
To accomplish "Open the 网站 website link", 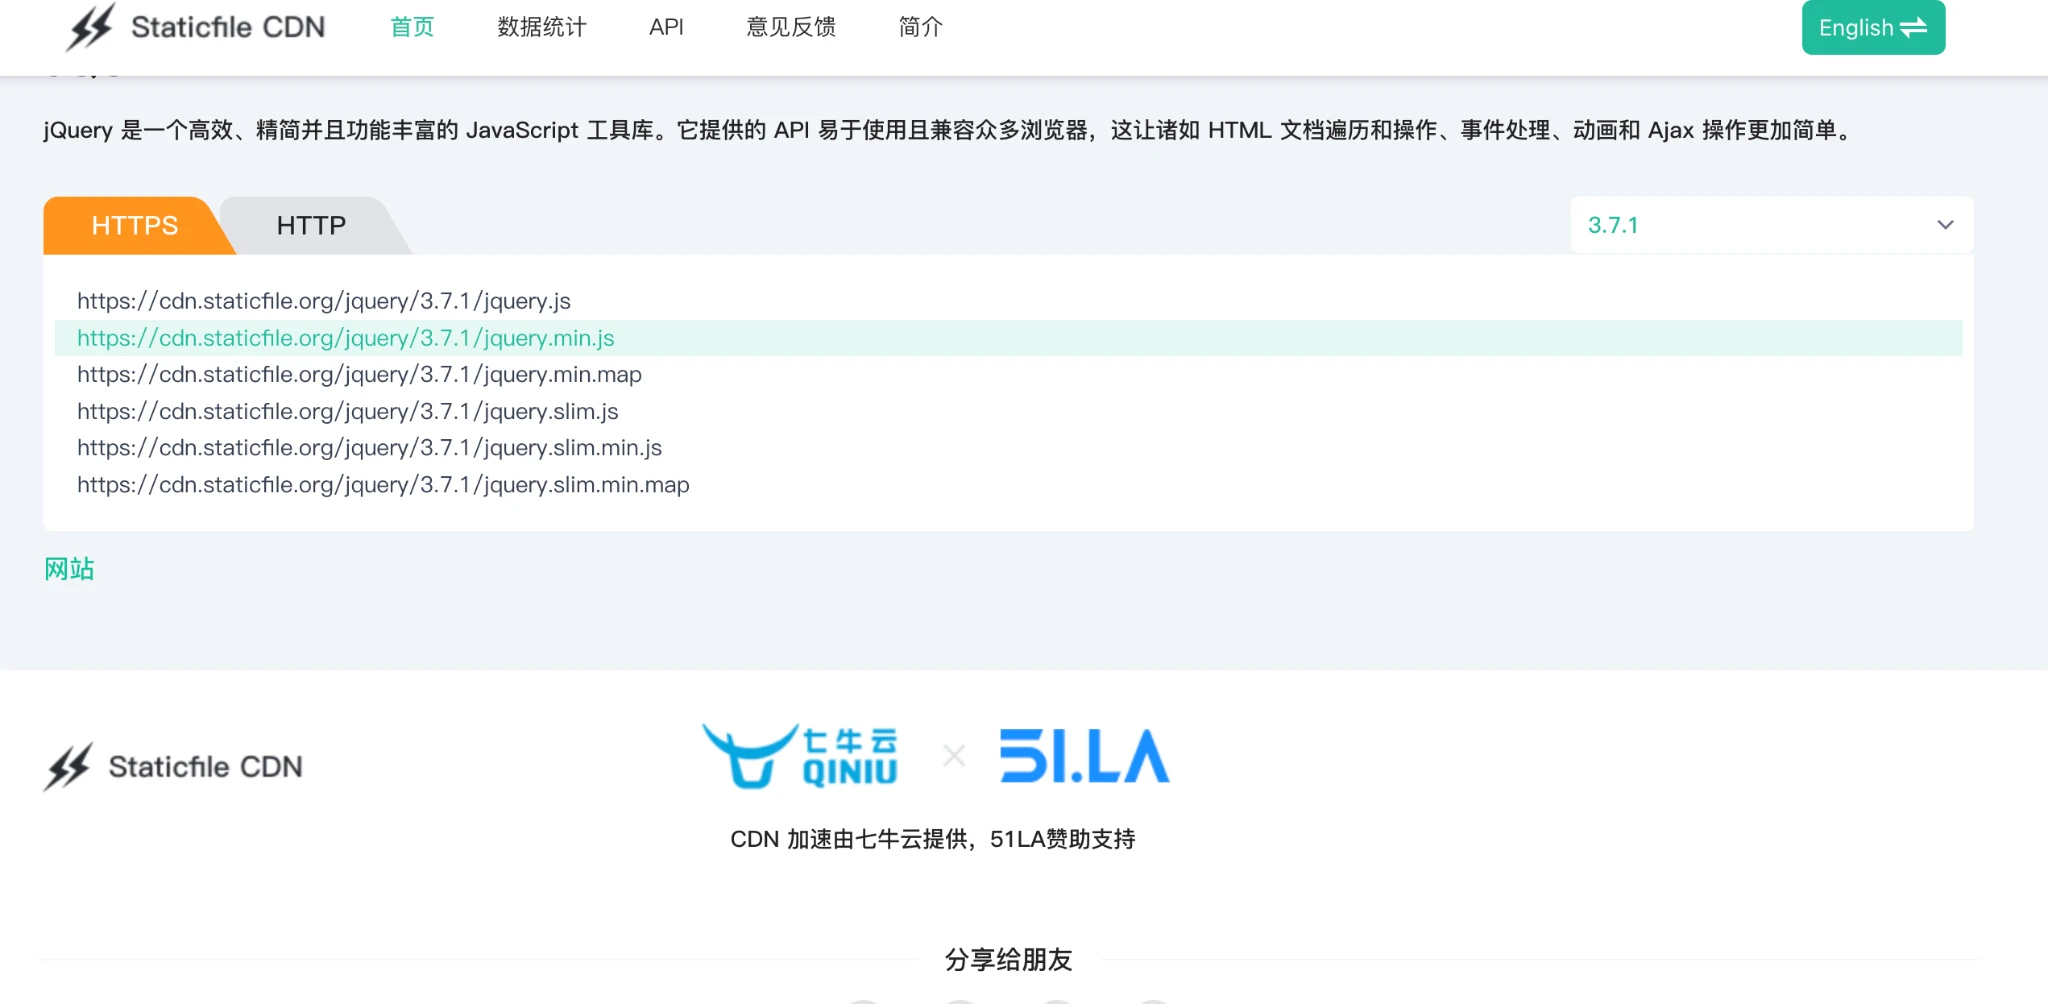I will coord(69,569).
